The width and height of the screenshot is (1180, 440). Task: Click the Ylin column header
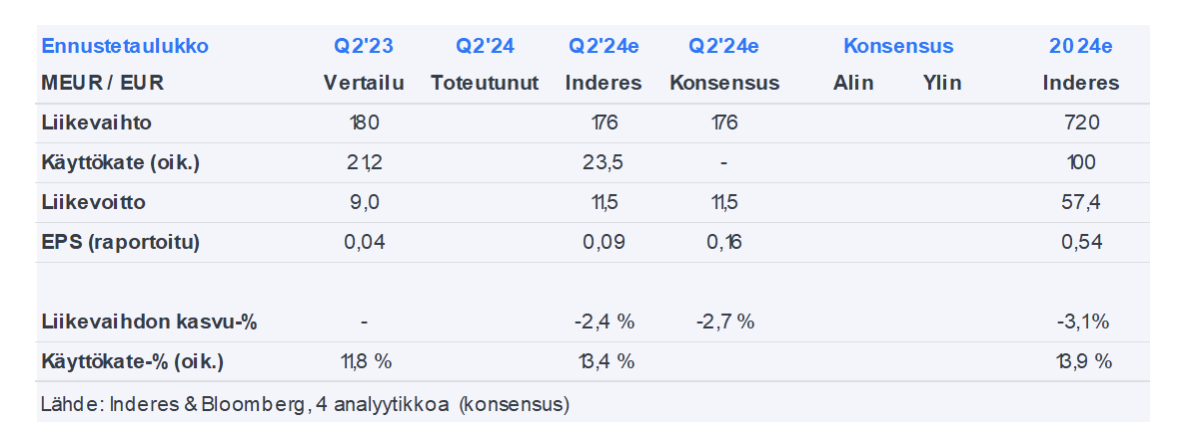click(942, 83)
